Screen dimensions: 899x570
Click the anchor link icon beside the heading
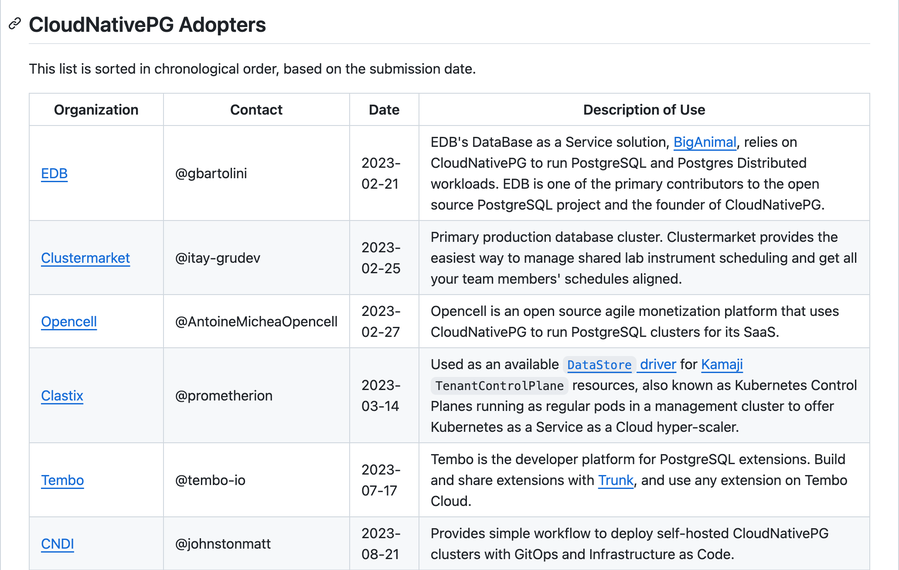15,24
